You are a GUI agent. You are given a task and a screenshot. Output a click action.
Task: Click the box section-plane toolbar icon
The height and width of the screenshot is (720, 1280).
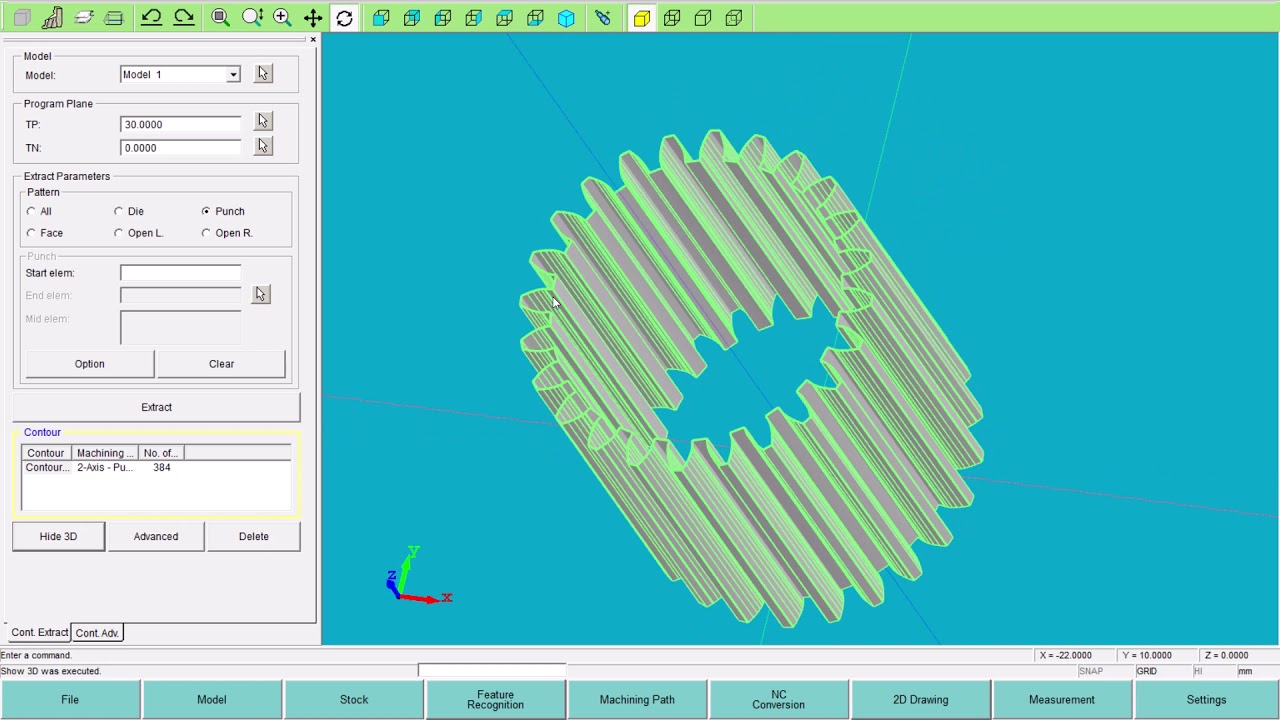[114, 17]
